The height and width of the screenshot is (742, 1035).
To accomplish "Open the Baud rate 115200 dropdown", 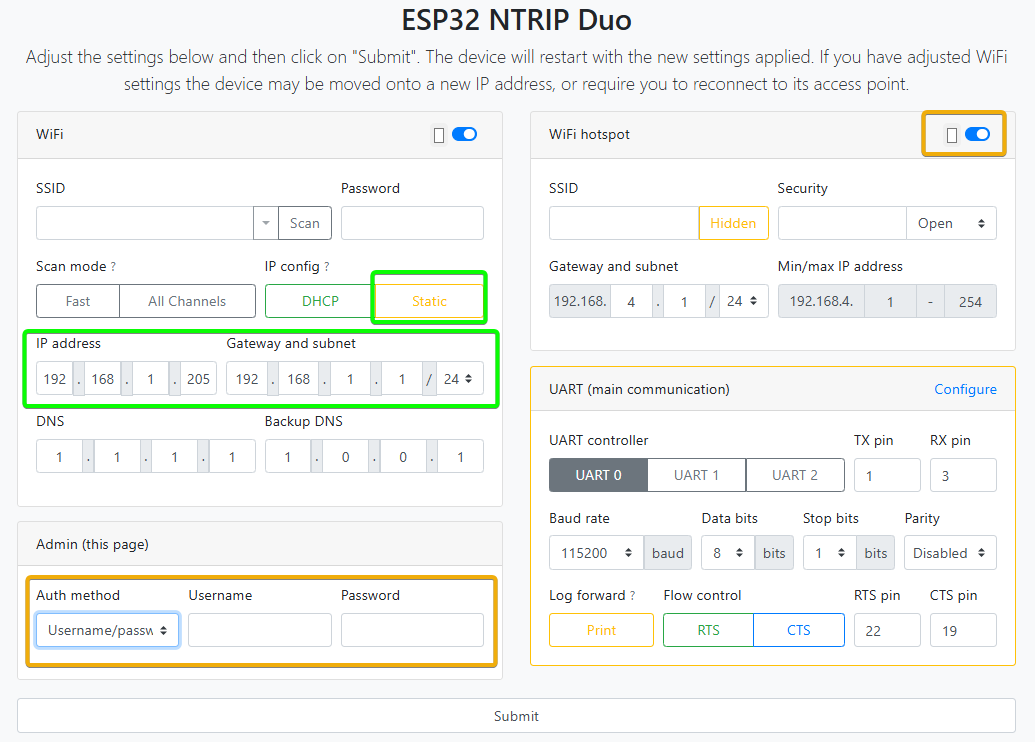I will [x=596, y=553].
